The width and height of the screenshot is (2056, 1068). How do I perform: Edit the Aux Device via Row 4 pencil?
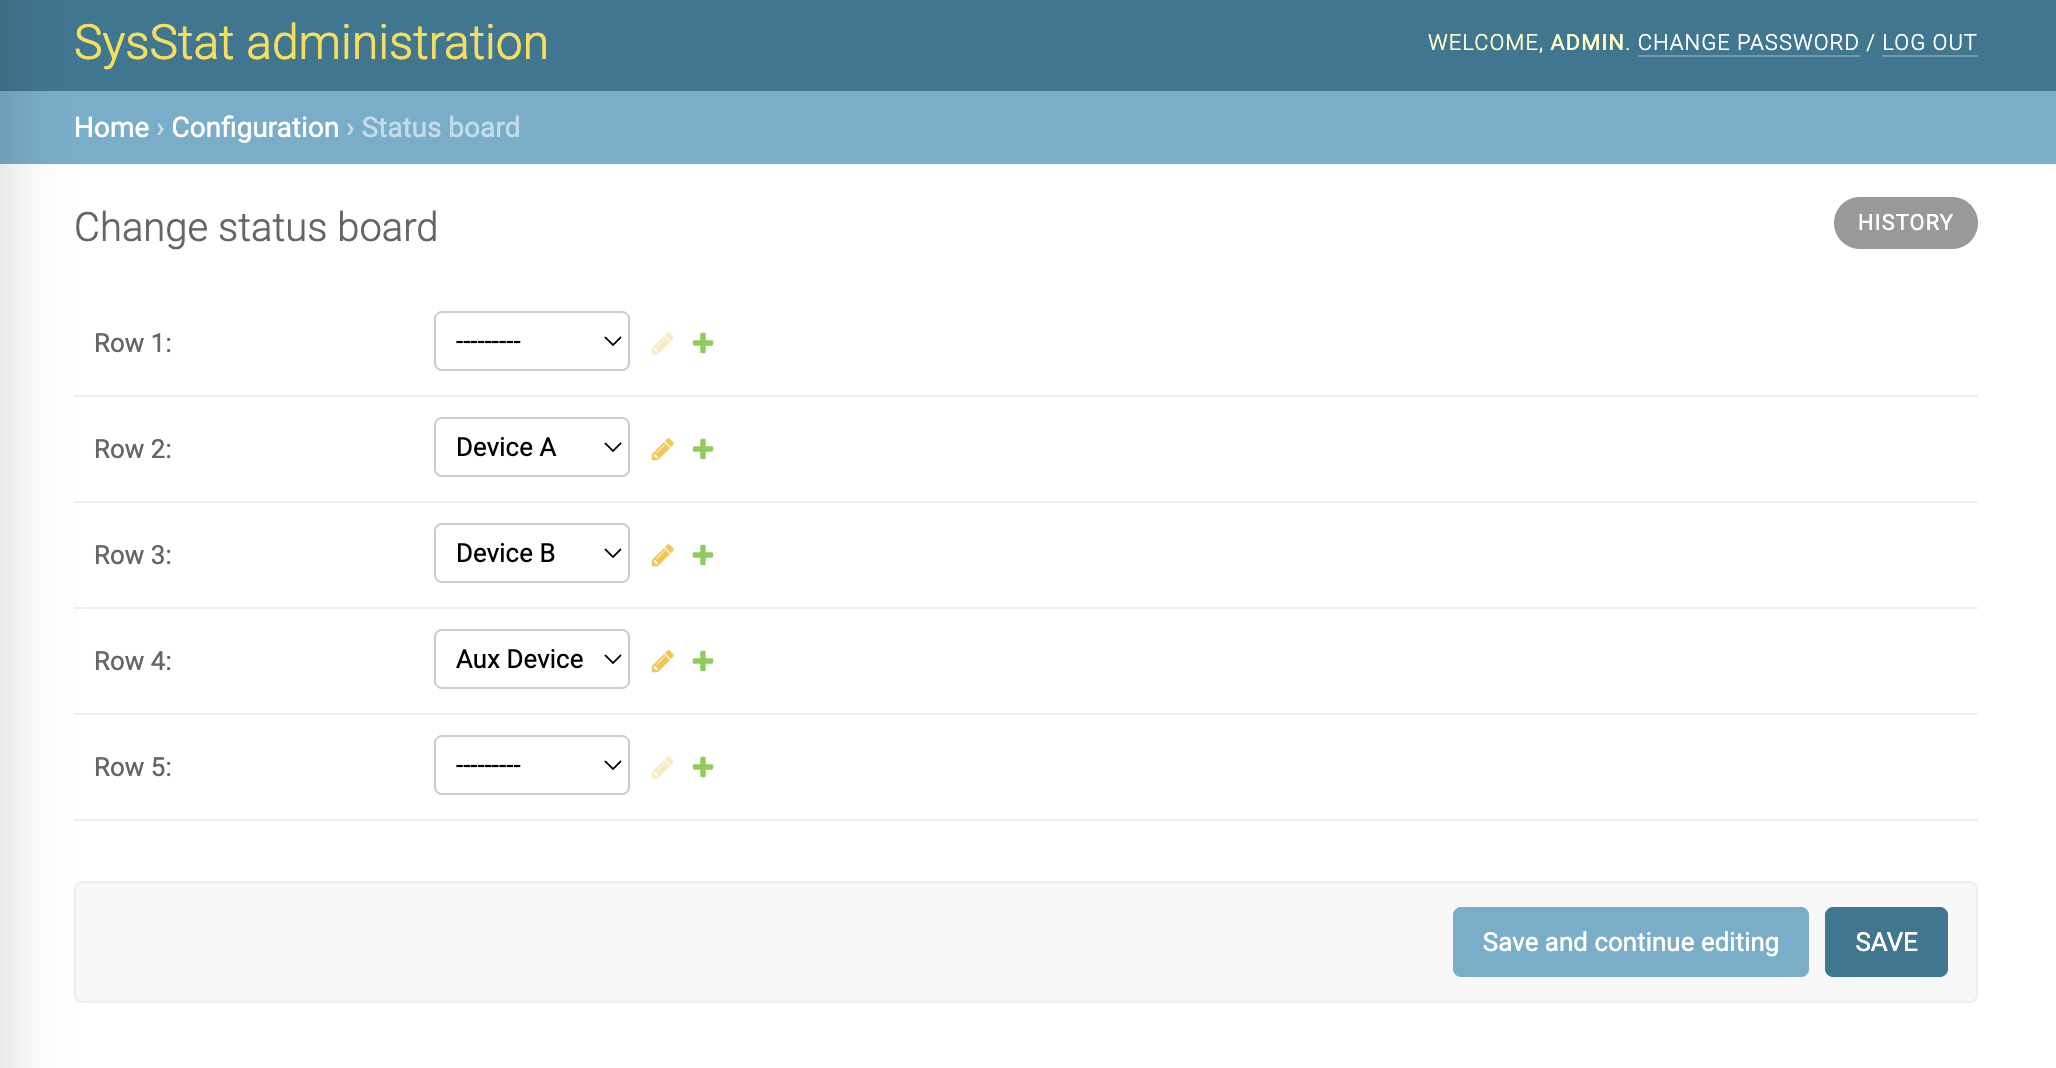[662, 661]
